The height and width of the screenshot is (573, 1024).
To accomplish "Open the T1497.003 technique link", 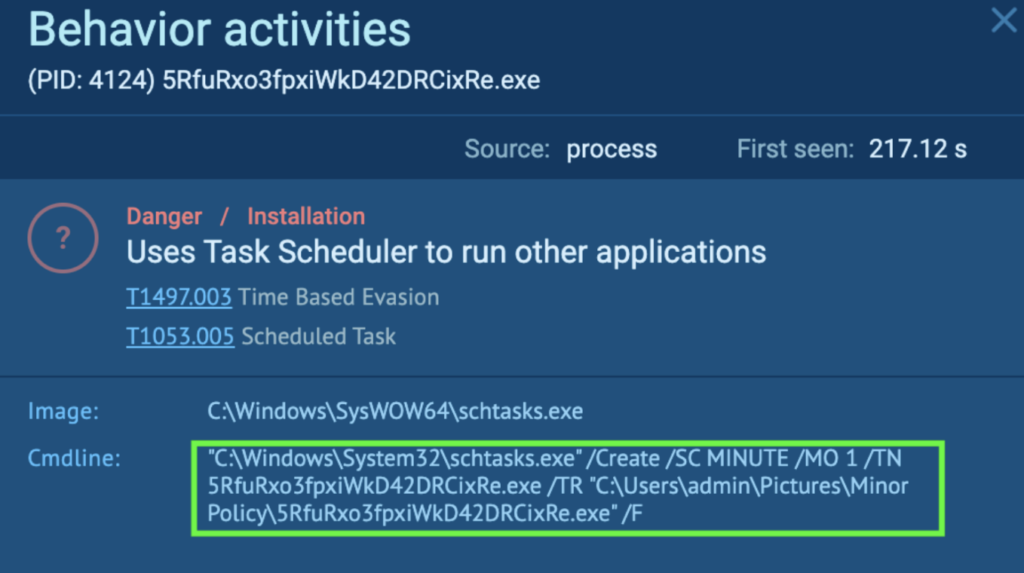I will tap(179, 297).
